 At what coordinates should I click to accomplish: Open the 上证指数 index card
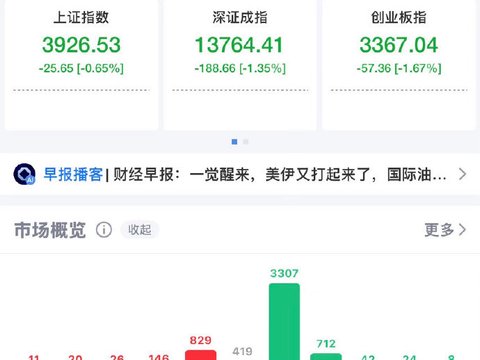81,64
